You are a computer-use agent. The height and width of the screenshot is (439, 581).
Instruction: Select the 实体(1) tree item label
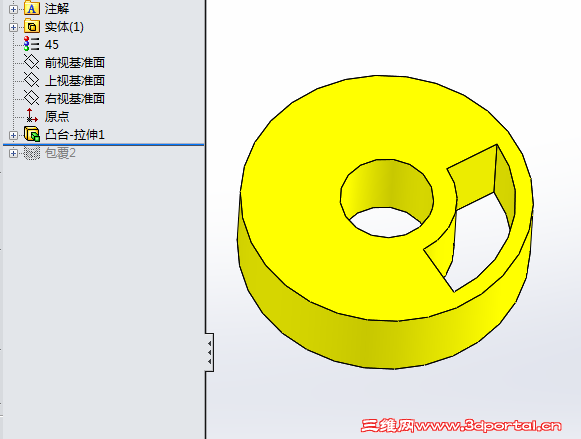pyautogui.click(x=64, y=27)
